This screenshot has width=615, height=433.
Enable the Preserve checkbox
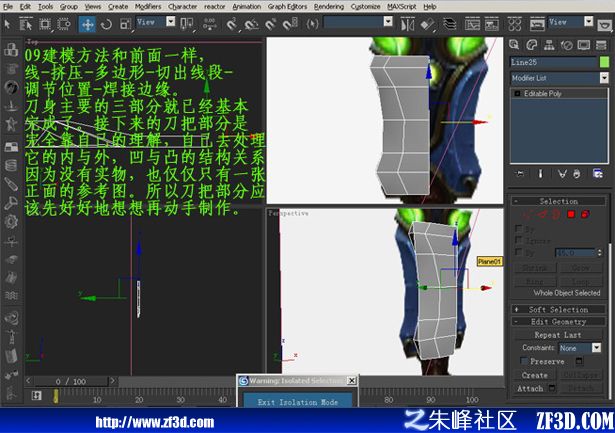pyautogui.click(x=524, y=361)
